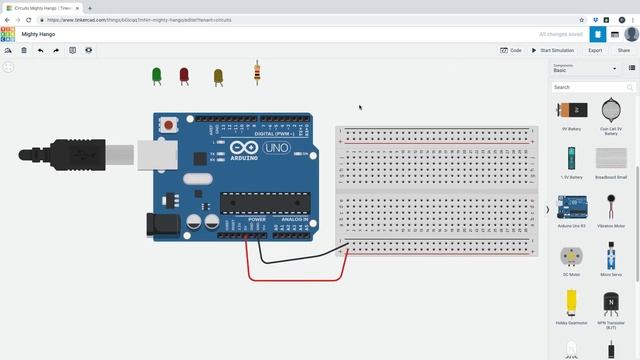Rotate the selected component using the rotate tool
This screenshot has width=640, height=360.
[8, 50]
